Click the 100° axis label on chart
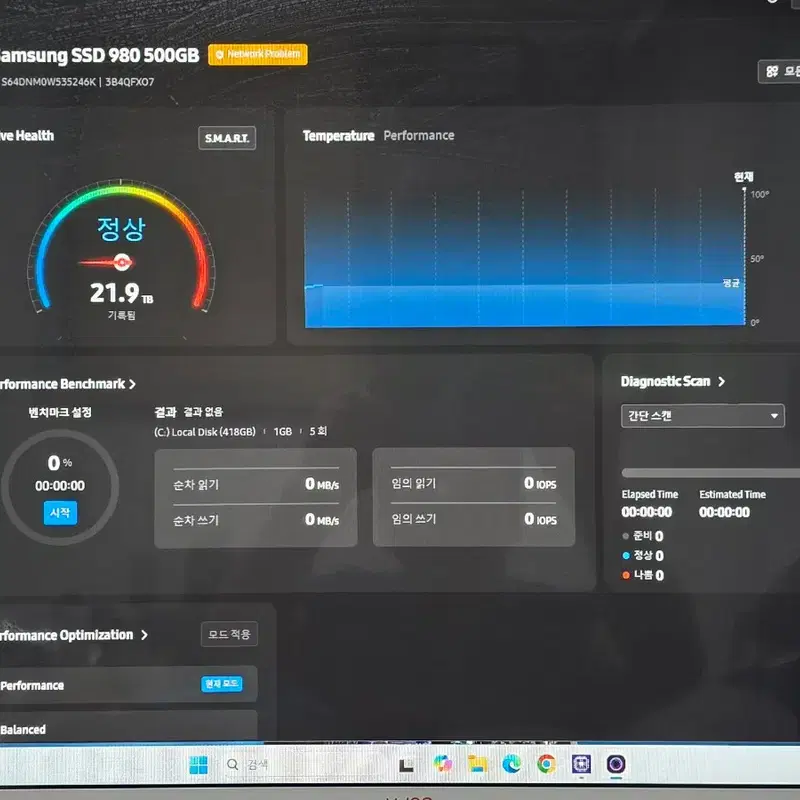 click(760, 194)
